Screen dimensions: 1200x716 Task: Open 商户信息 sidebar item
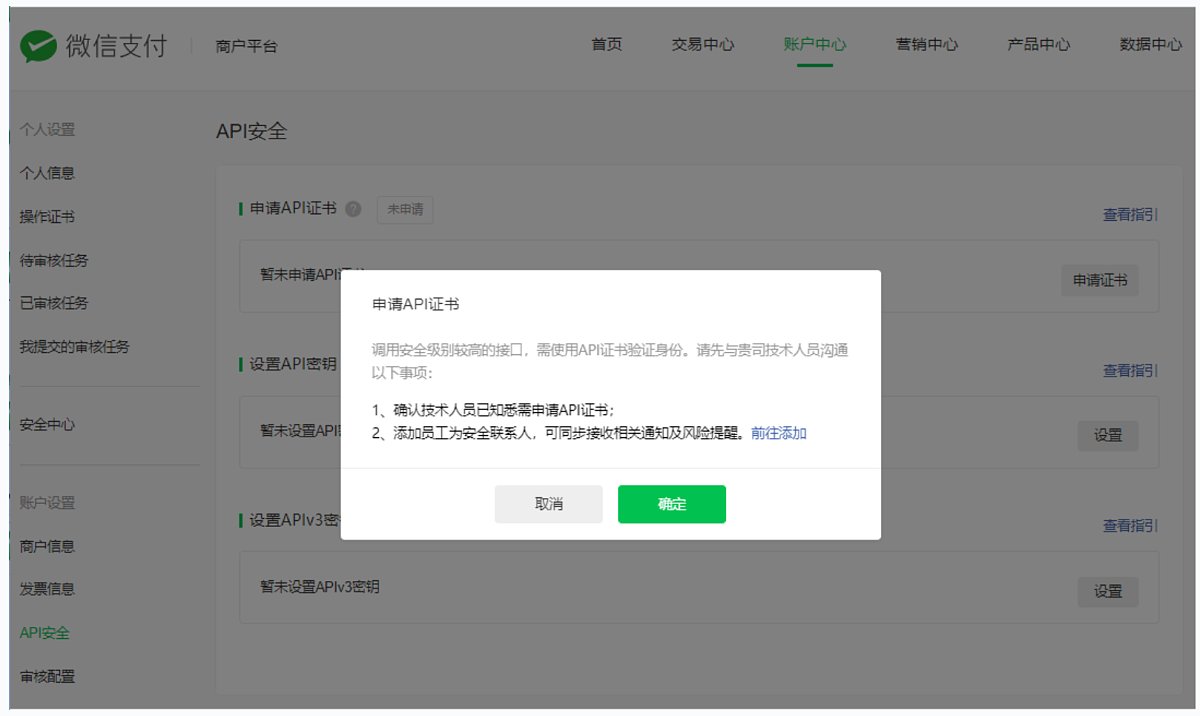[x=47, y=546]
